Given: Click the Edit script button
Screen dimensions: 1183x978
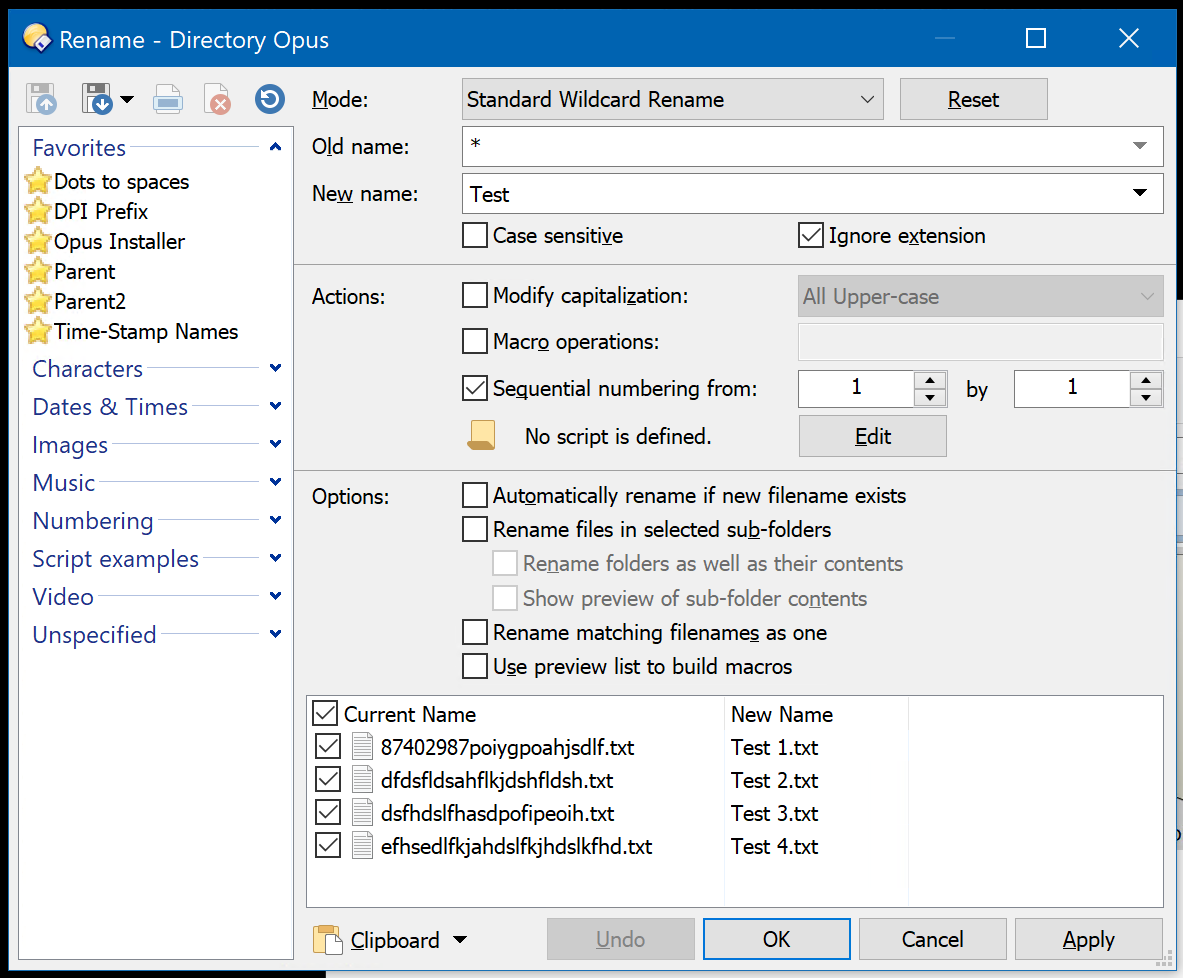Looking at the screenshot, I should pos(873,436).
